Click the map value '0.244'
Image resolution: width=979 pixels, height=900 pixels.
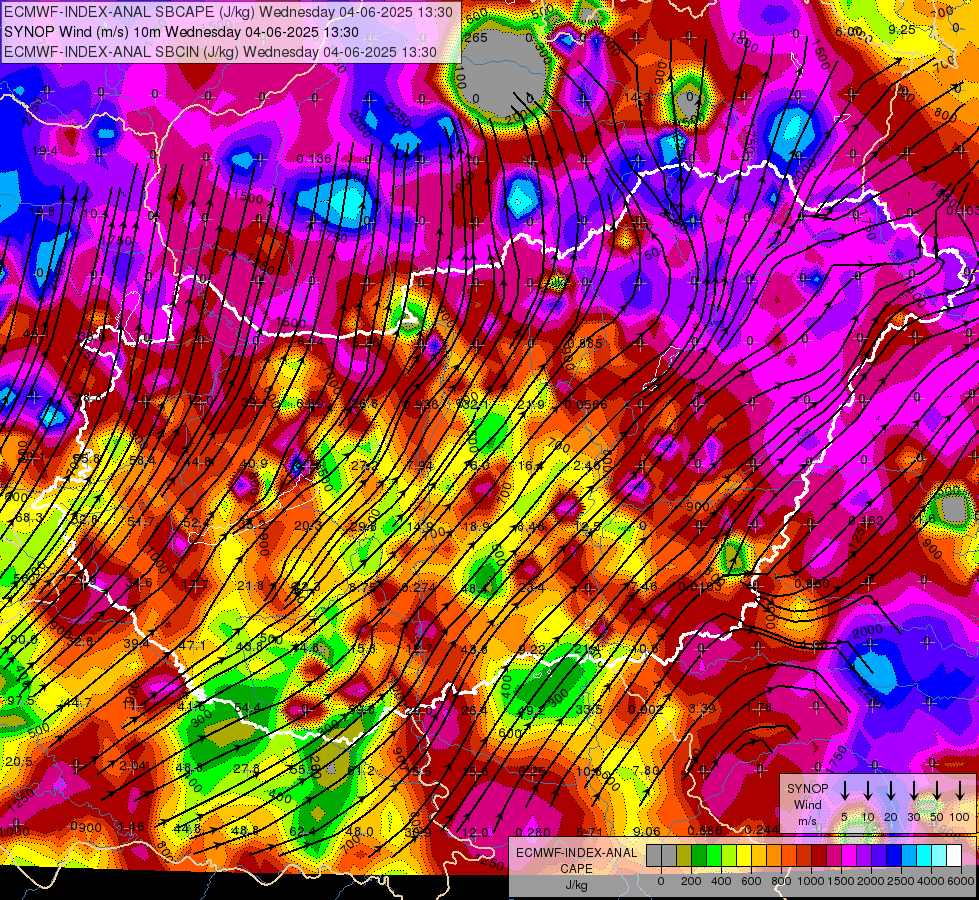[761, 829]
